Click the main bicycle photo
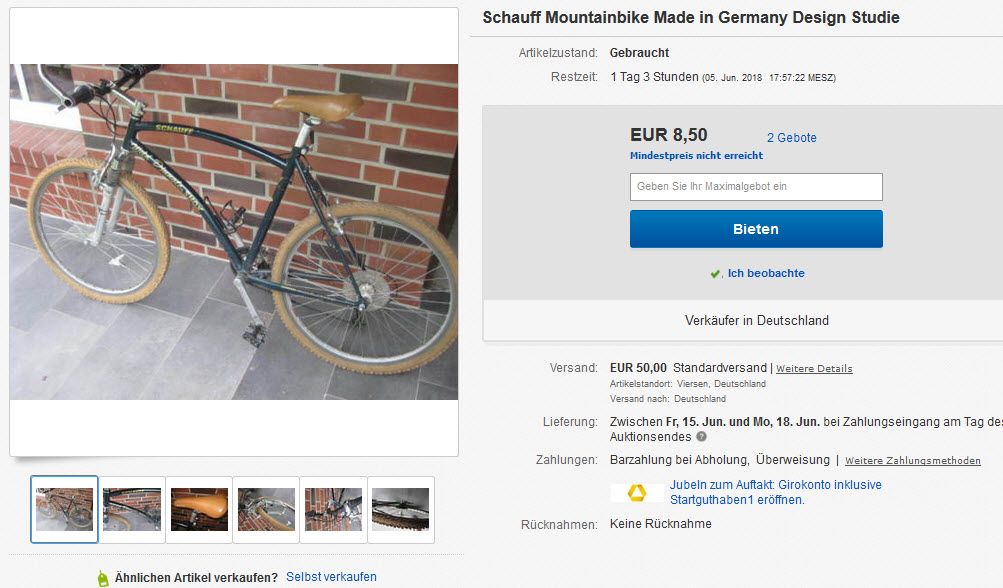The image size is (1003, 588). [x=234, y=232]
